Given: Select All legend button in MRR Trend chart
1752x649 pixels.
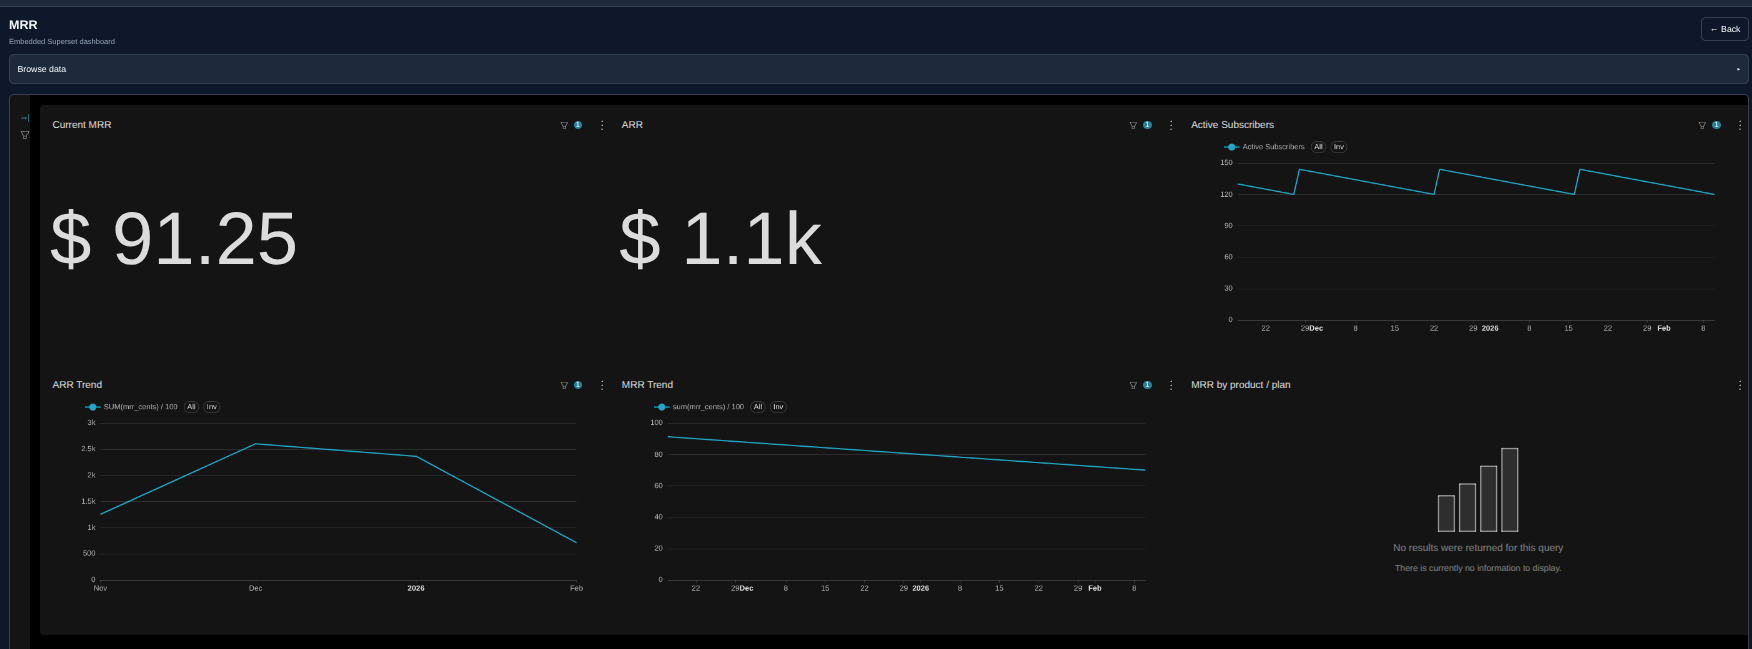Looking at the screenshot, I should point(758,407).
